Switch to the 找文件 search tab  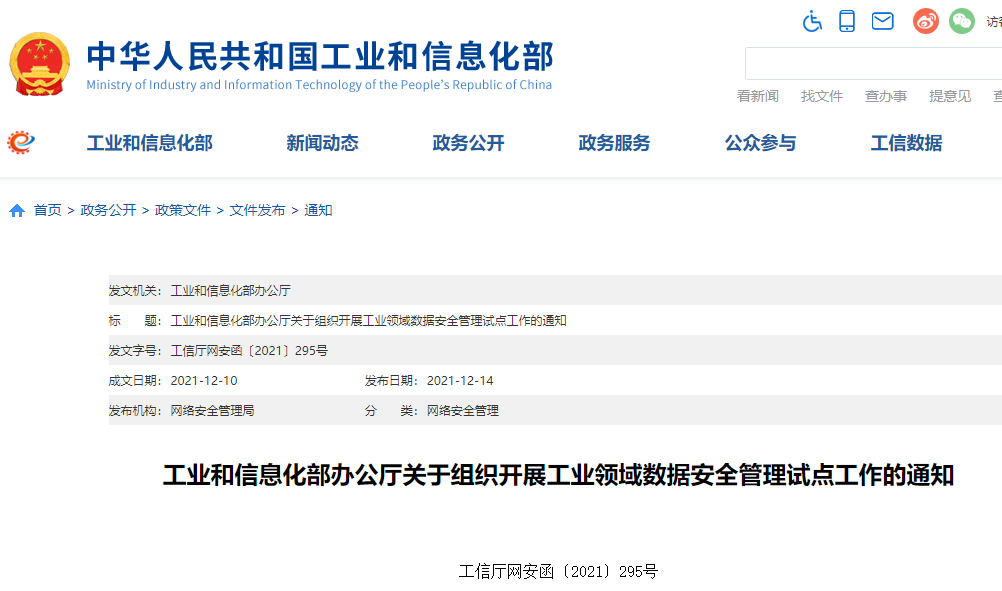coord(822,96)
